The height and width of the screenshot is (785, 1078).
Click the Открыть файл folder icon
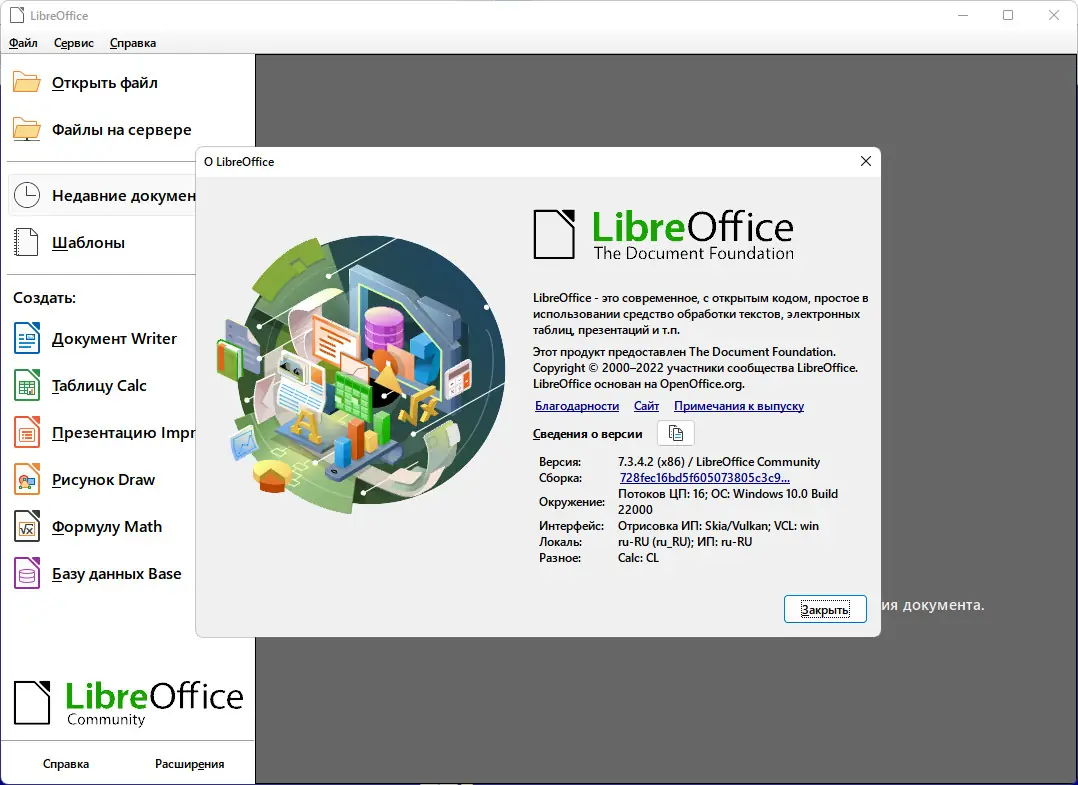[x=25, y=82]
